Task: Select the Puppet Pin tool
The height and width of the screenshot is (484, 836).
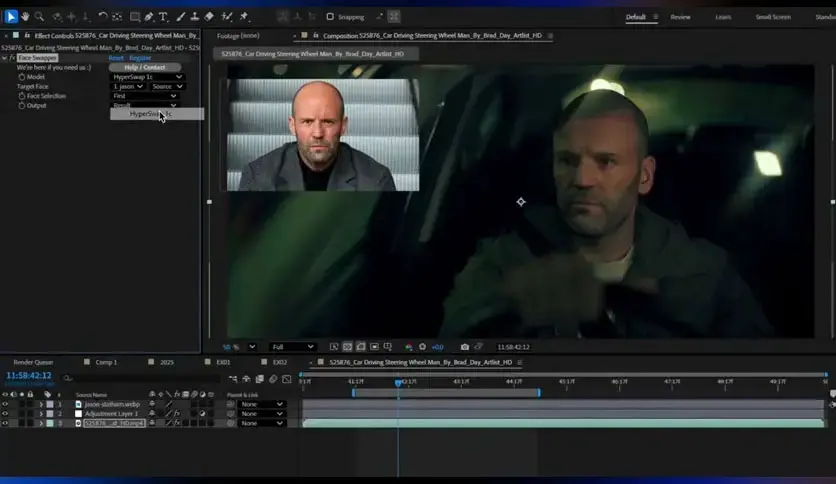Action: [x=244, y=17]
